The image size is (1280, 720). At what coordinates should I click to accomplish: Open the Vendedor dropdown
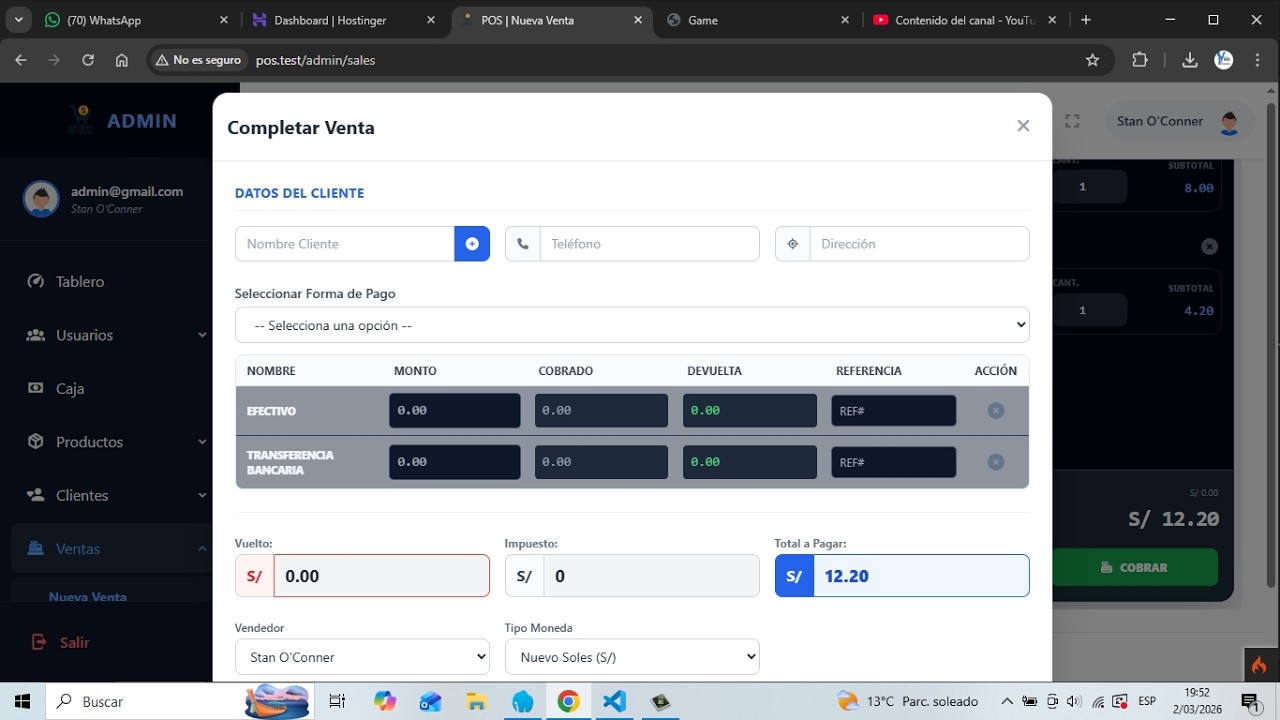pyautogui.click(x=362, y=657)
